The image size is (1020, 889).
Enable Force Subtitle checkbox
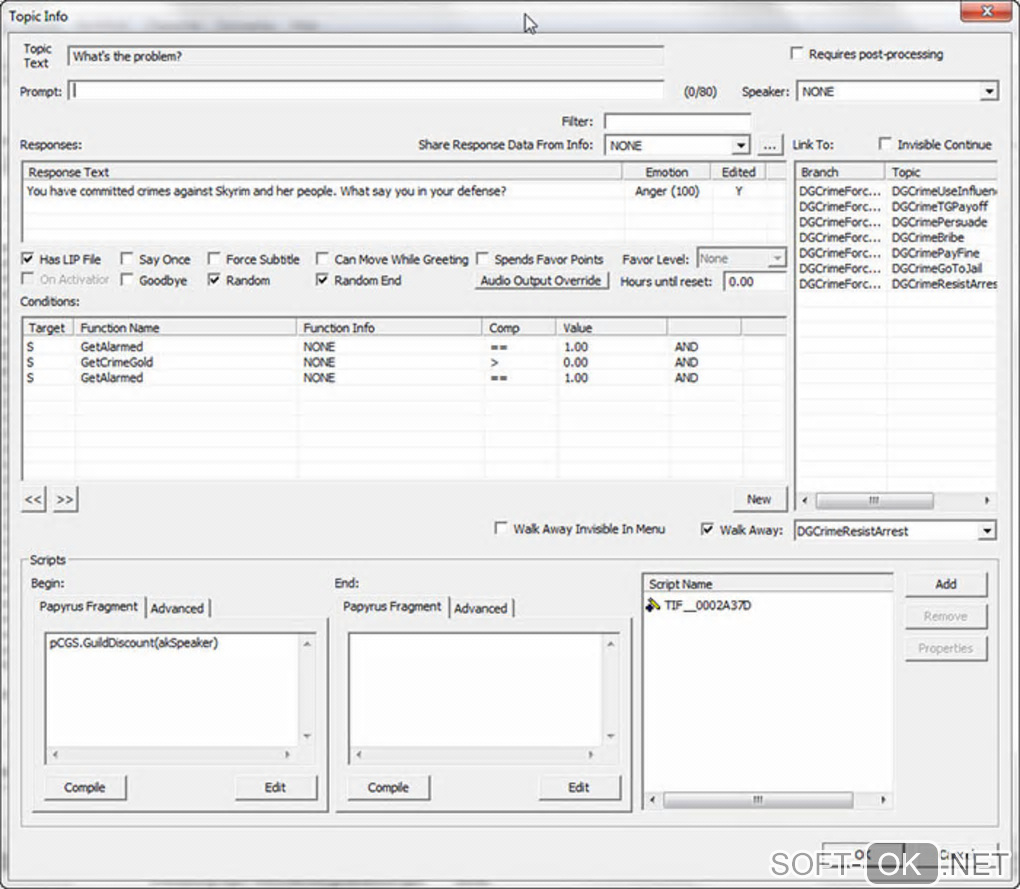(213, 259)
